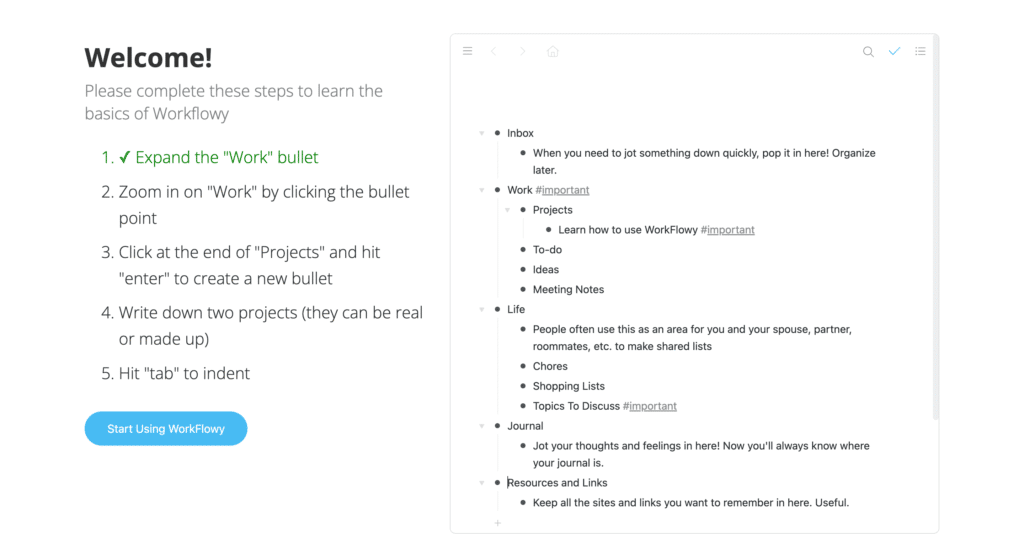
Task: Click the Meeting Notes list item
Action: coord(568,290)
